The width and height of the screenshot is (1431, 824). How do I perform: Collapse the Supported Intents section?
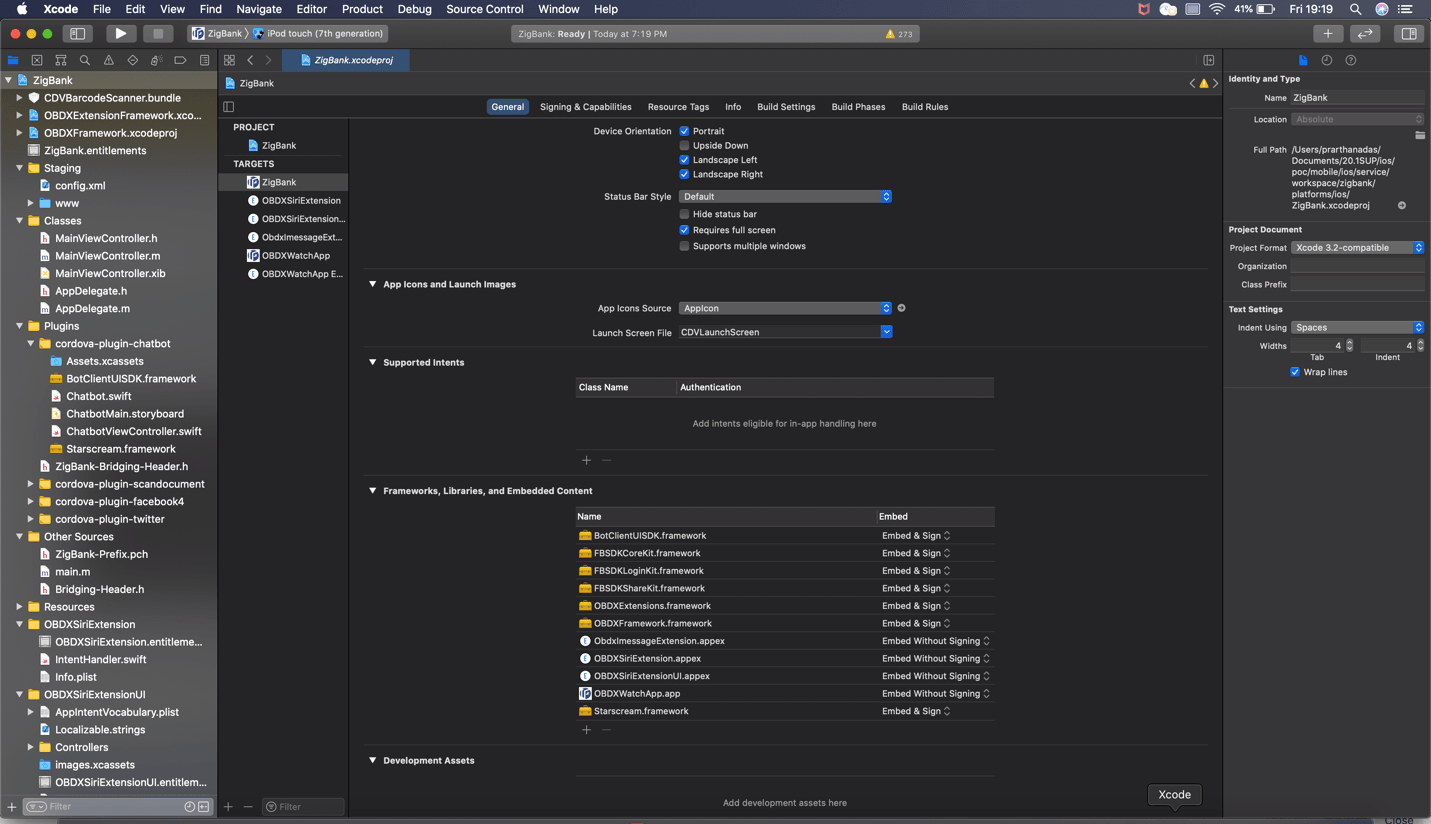click(x=373, y=362)
